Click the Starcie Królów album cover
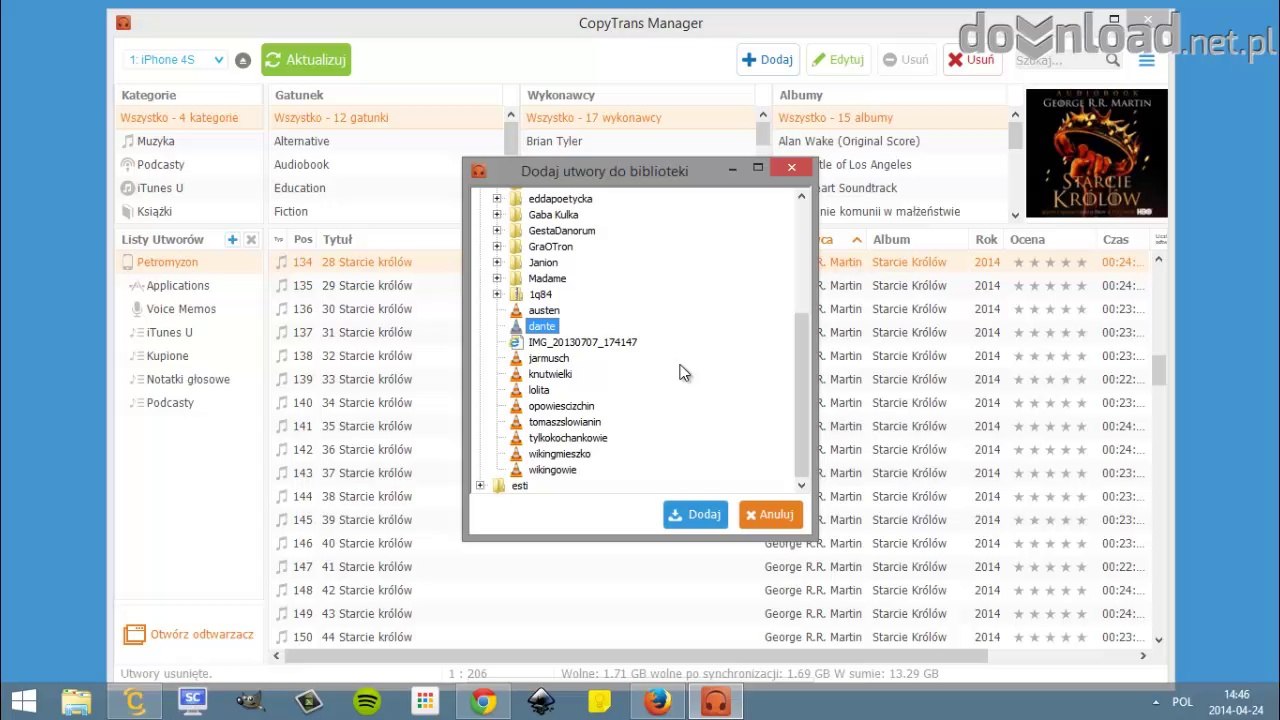This screenshot has height=720, width=1280. [x=1097, y=154]
